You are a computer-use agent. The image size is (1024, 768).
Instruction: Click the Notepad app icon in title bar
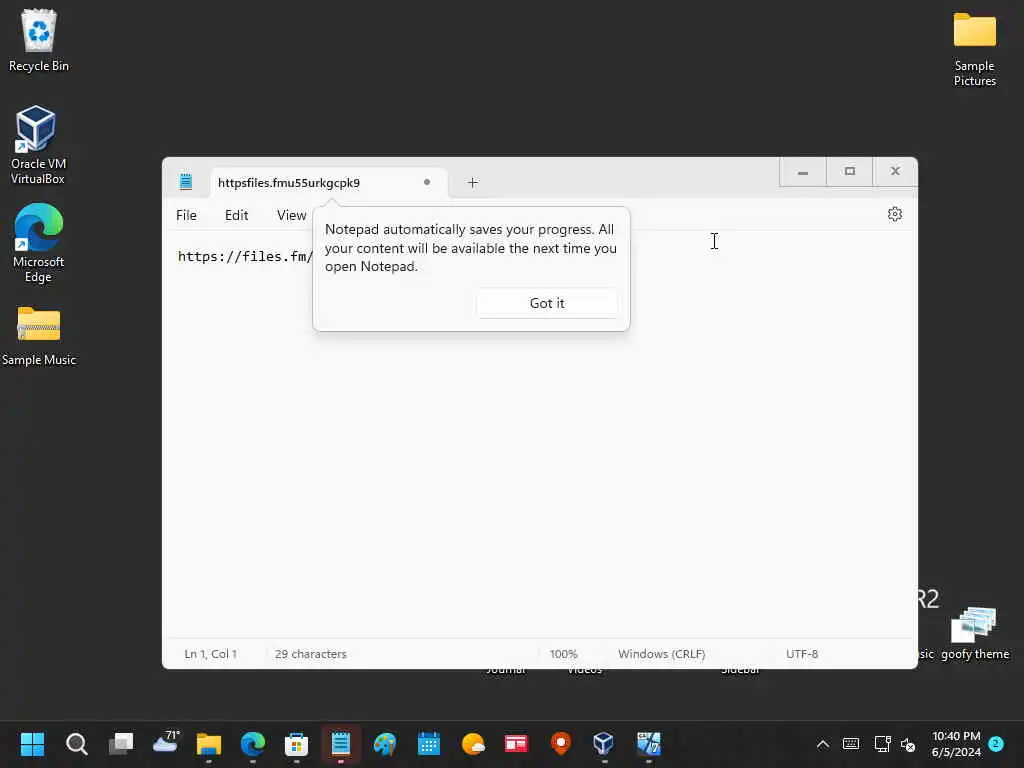(x=185, y=182)
